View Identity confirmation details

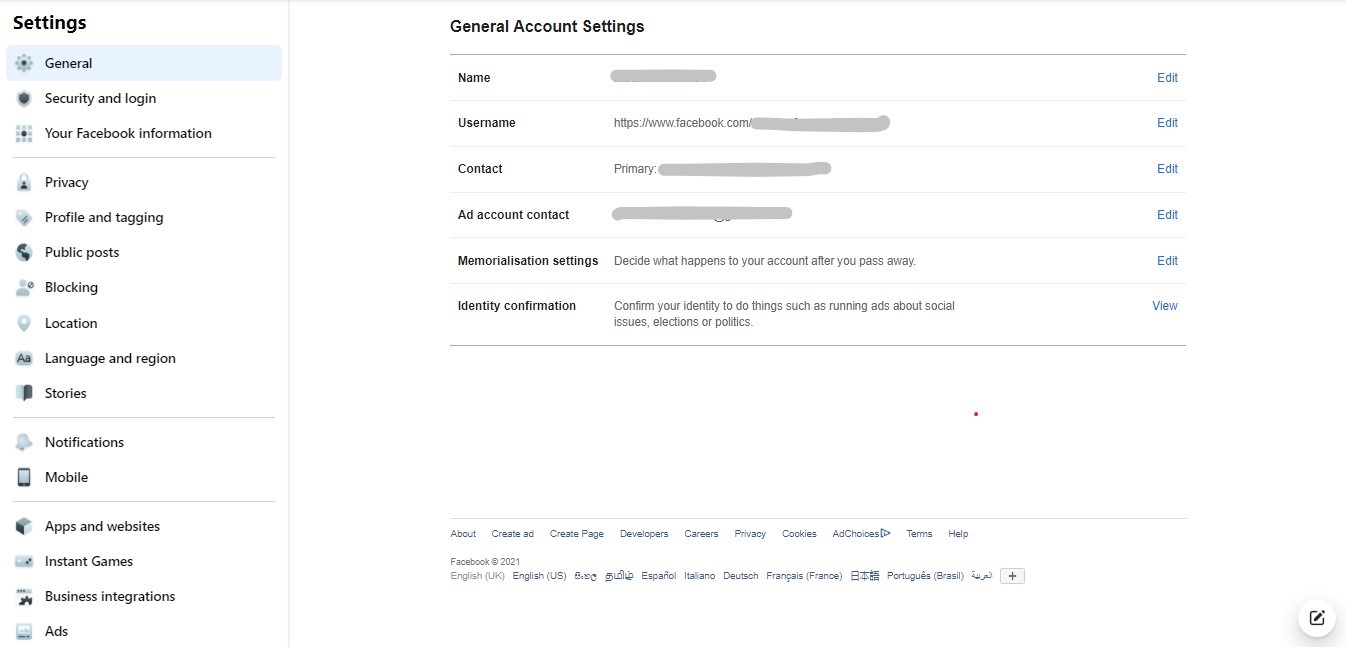(x=1165, y=306)
